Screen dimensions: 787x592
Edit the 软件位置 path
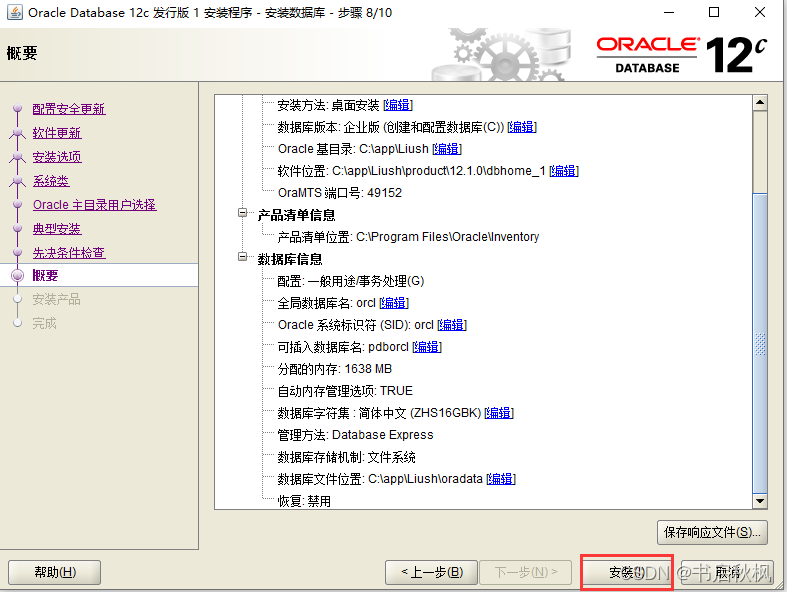tap(564, 171)
